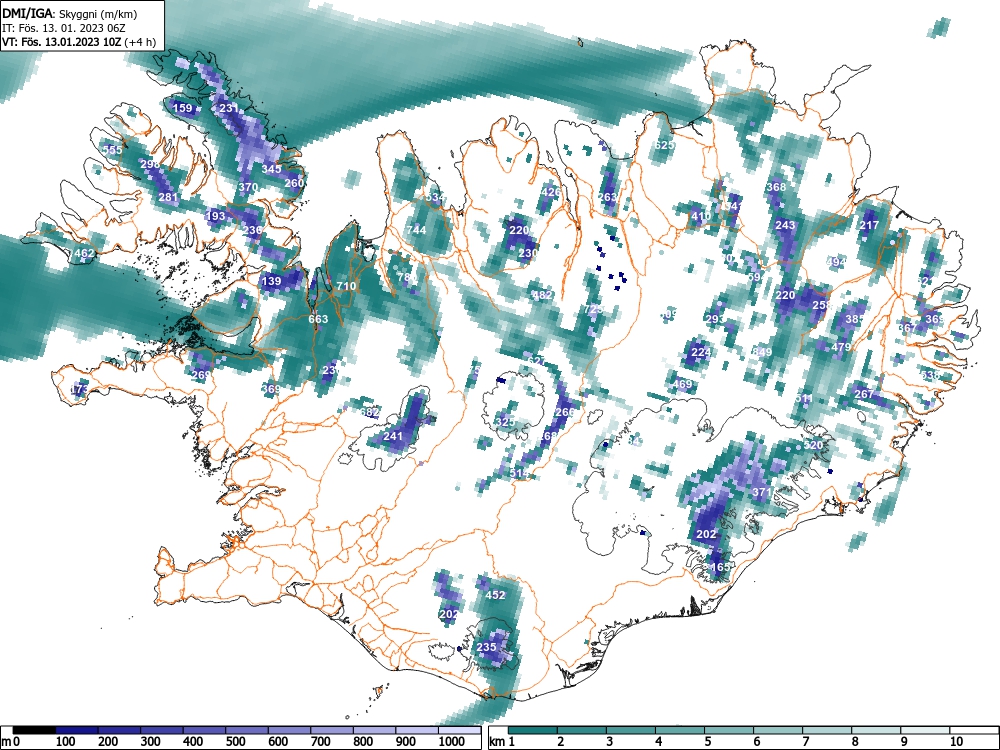Click the 'km' unit label in the legend
Image resolution: width=1000 pixels, height=750 pixels.
(x=497, y=742)
